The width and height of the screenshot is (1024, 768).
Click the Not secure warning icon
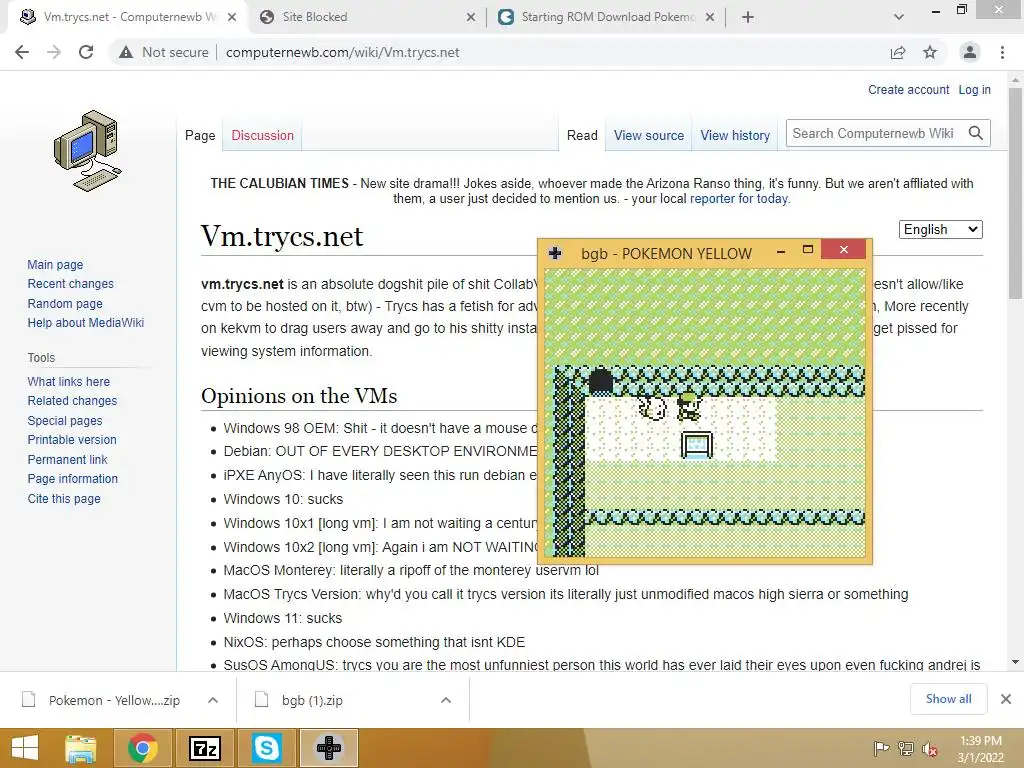(126, 52)
